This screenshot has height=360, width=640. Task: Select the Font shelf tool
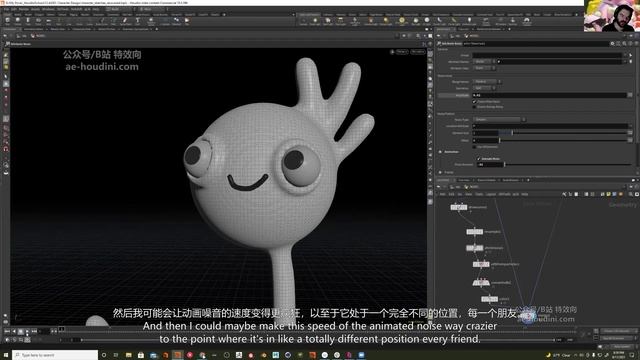(138, 21)
